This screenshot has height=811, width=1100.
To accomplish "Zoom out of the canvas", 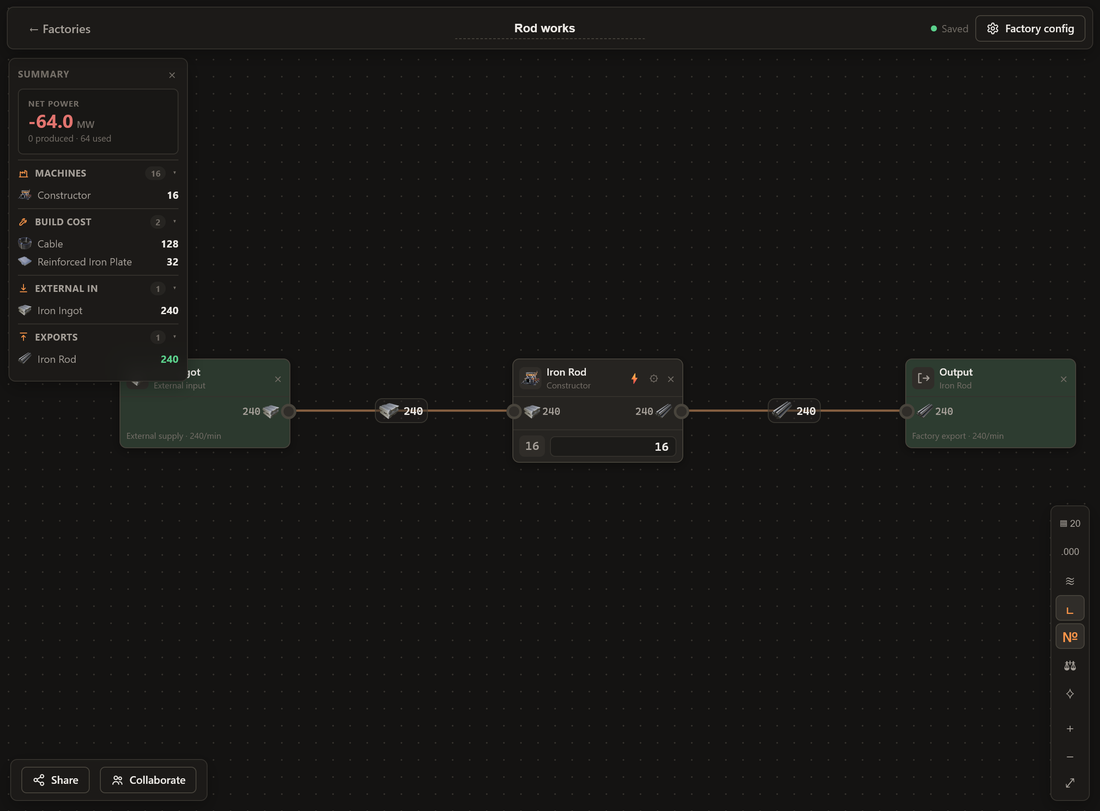I will click(x=1070, y=757).
